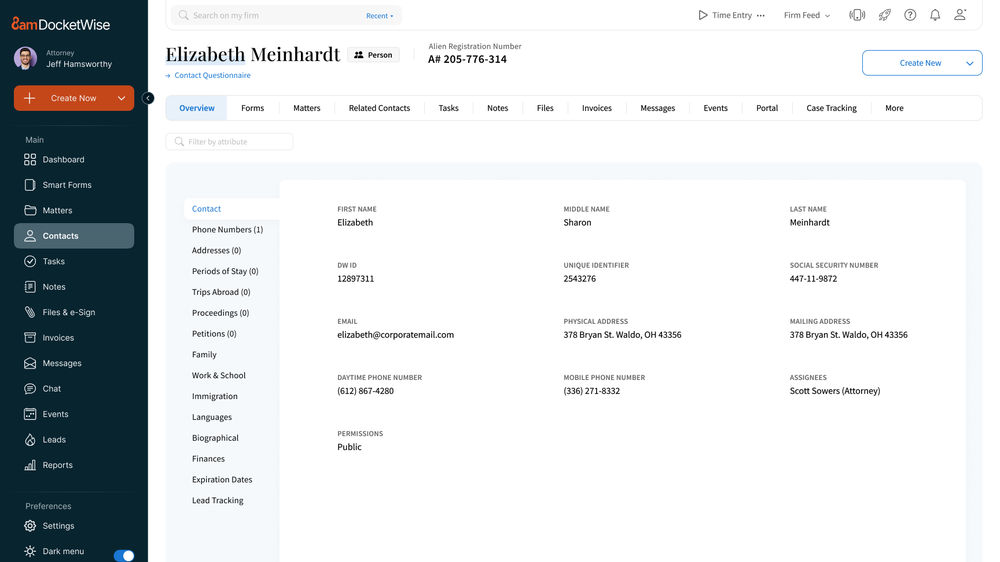Open the More tab menu
The image size is (1000, 562).
(x=894, y=108)
